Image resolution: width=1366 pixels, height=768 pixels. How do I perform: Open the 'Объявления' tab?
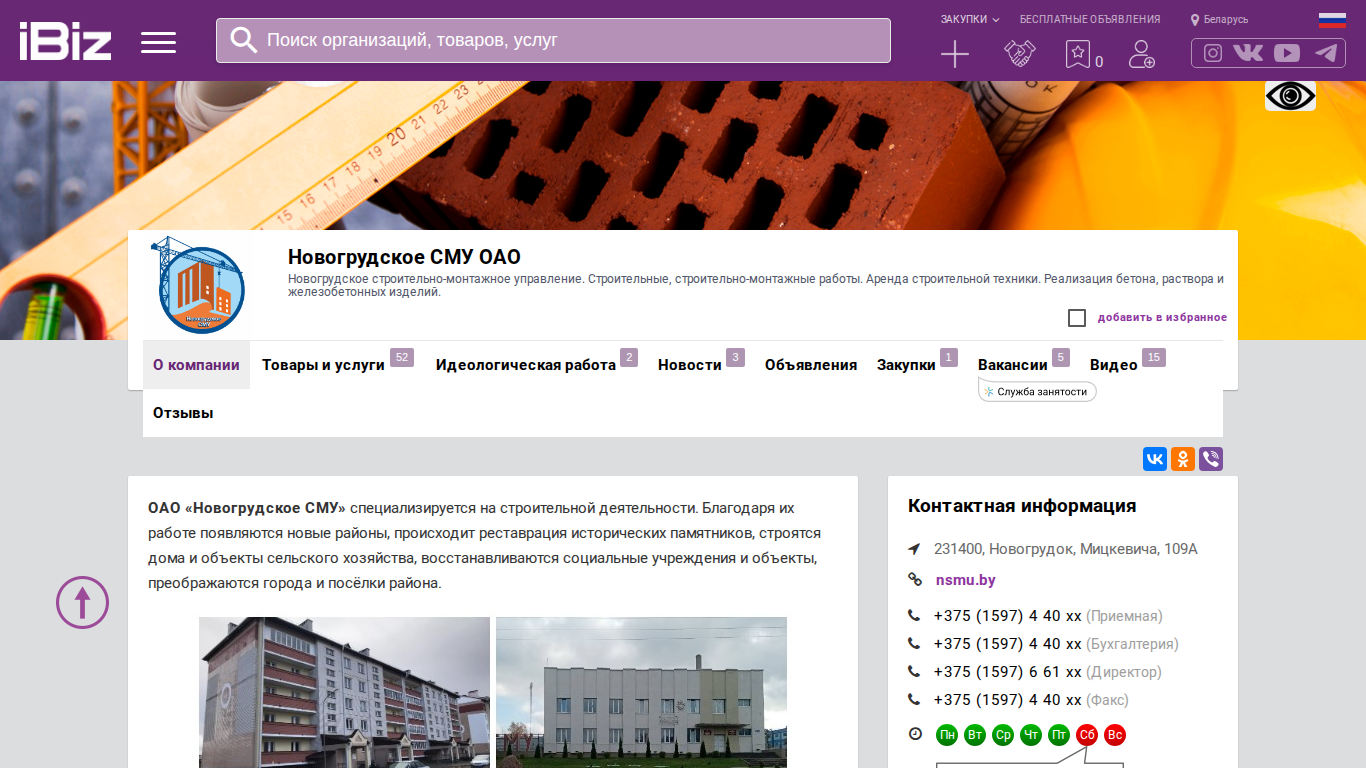pyautogui.click(x=811, y=365)
